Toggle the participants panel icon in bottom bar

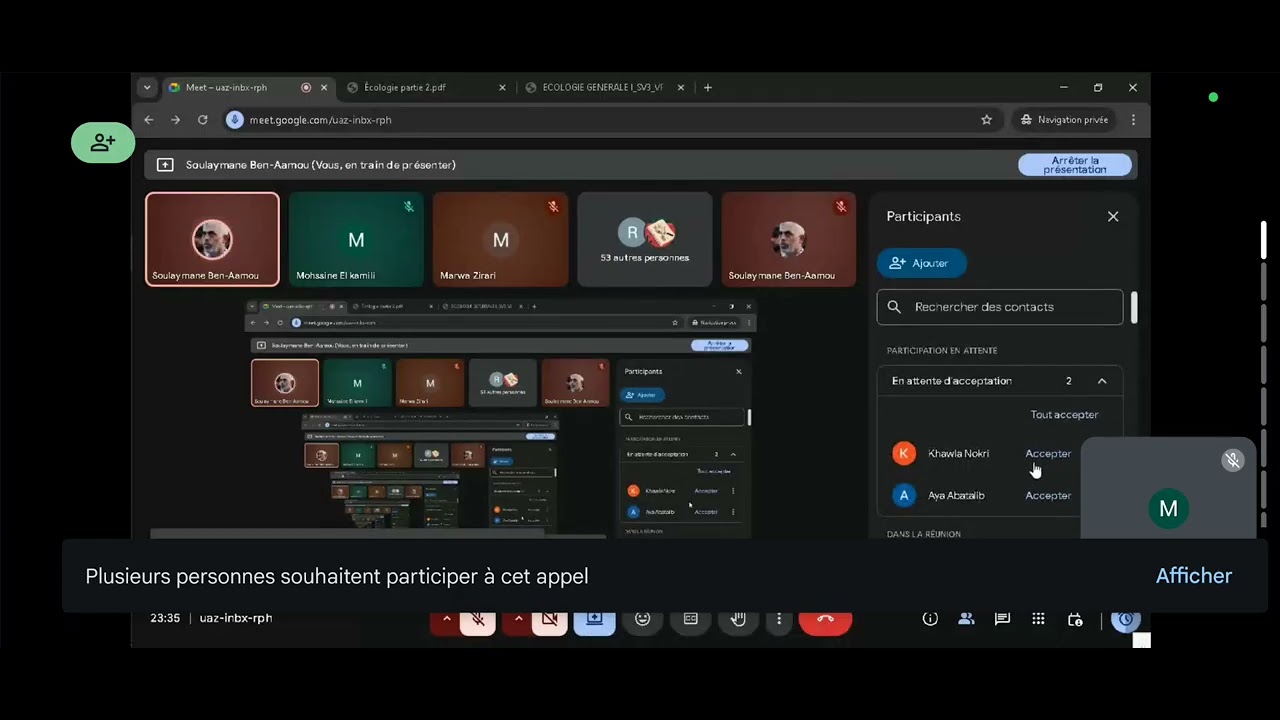pos(966,619)
